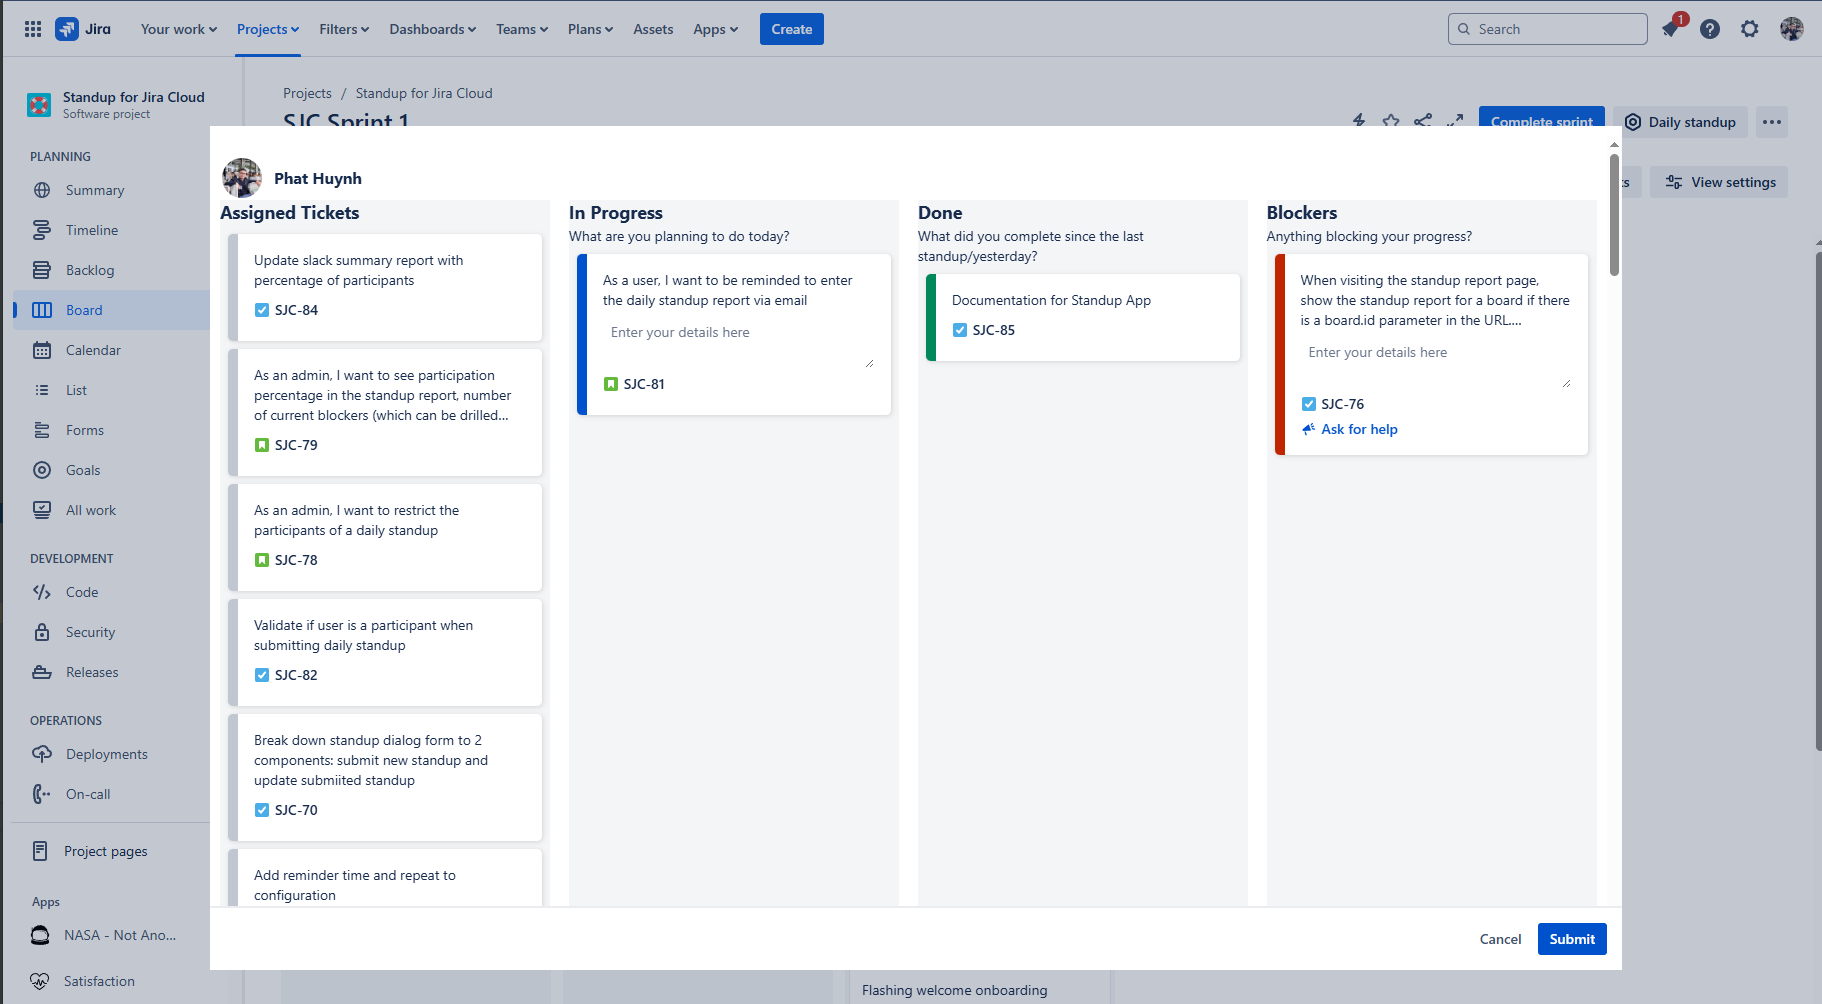Select the SJC-82 assigned ticket card
The width and height of the screenshot is (1822, 1004).
[385, 652]
